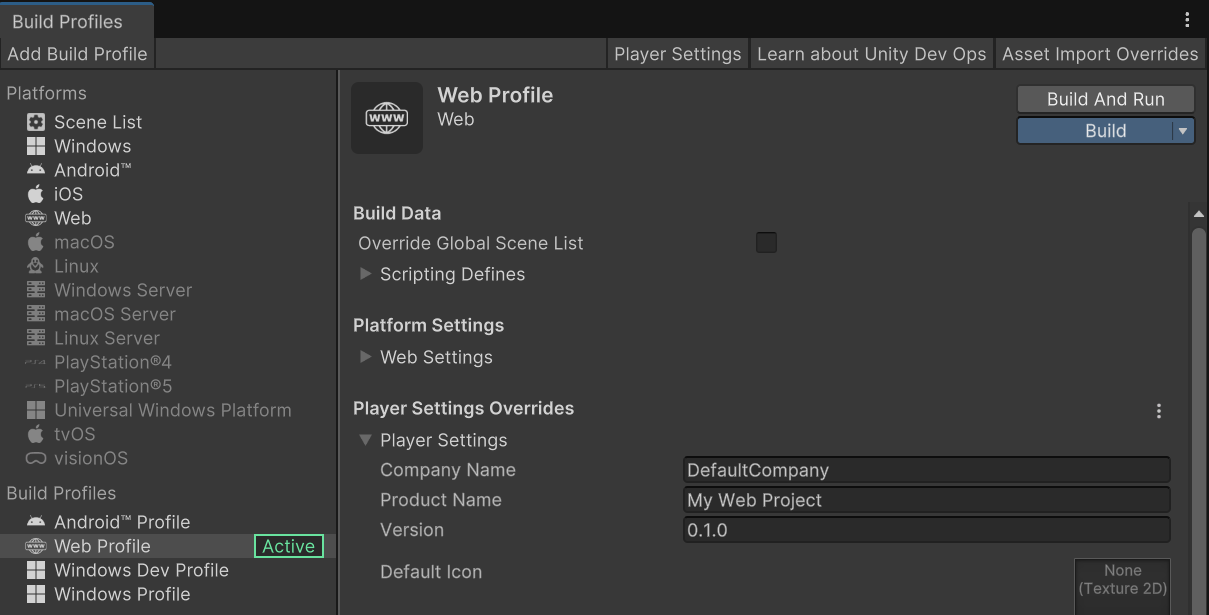Open the Build button dropdown arrow
1209x615 pixels.
(x=1183, y=131)
